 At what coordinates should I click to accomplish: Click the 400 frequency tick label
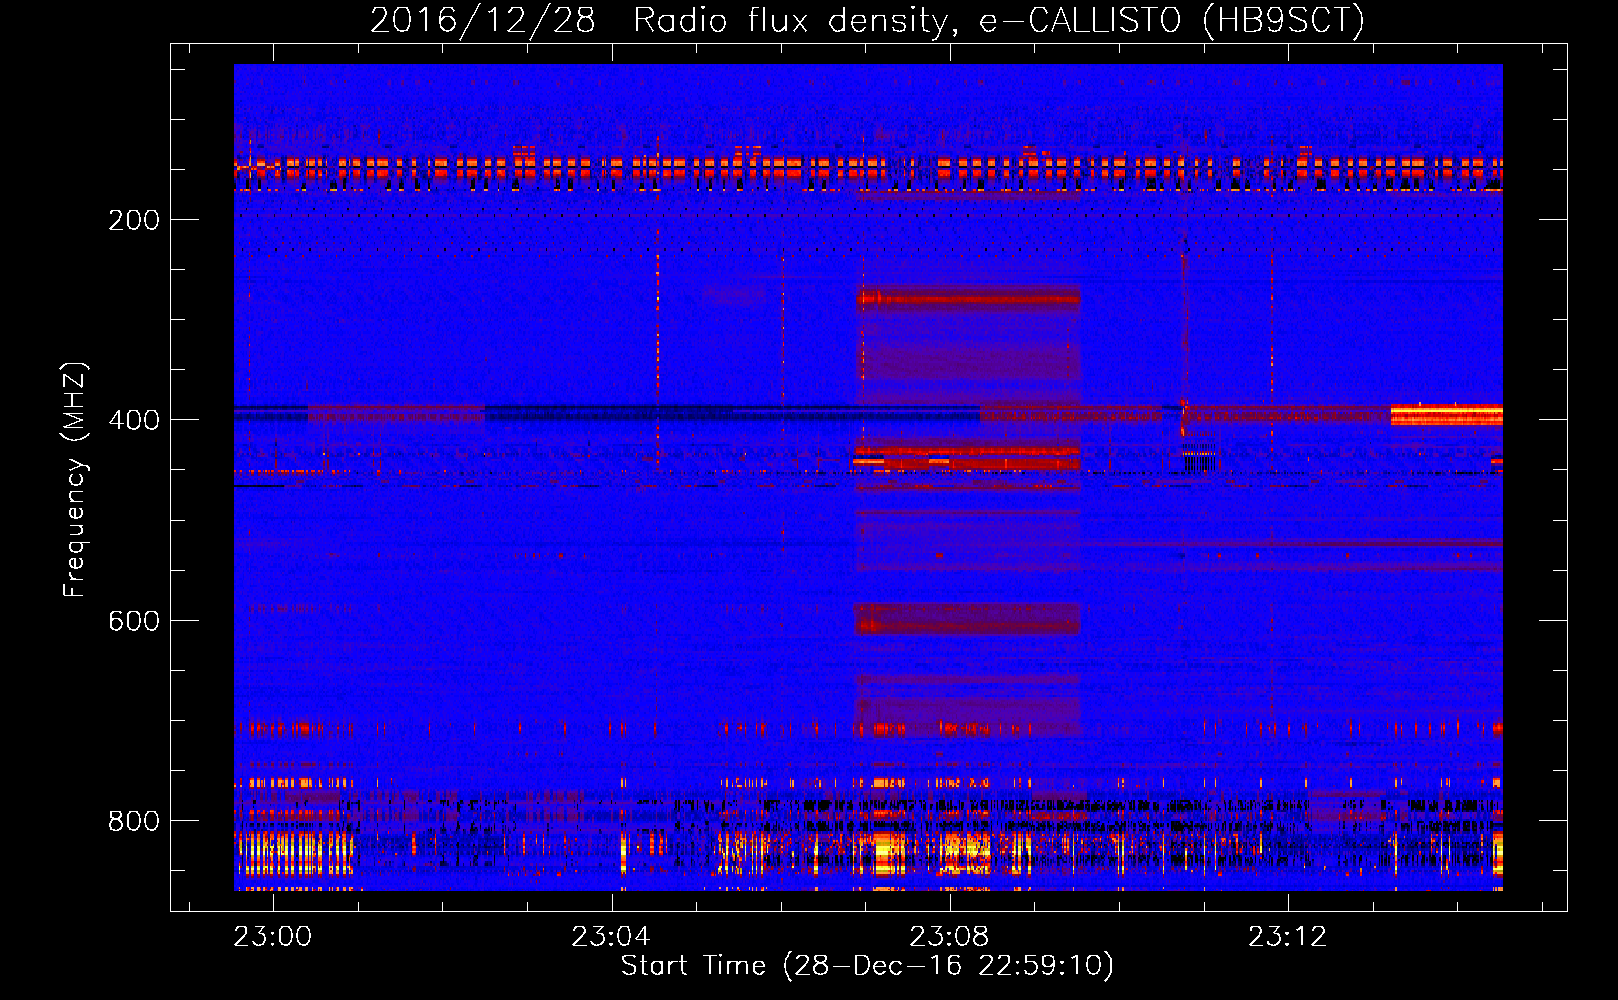(134, 420)
